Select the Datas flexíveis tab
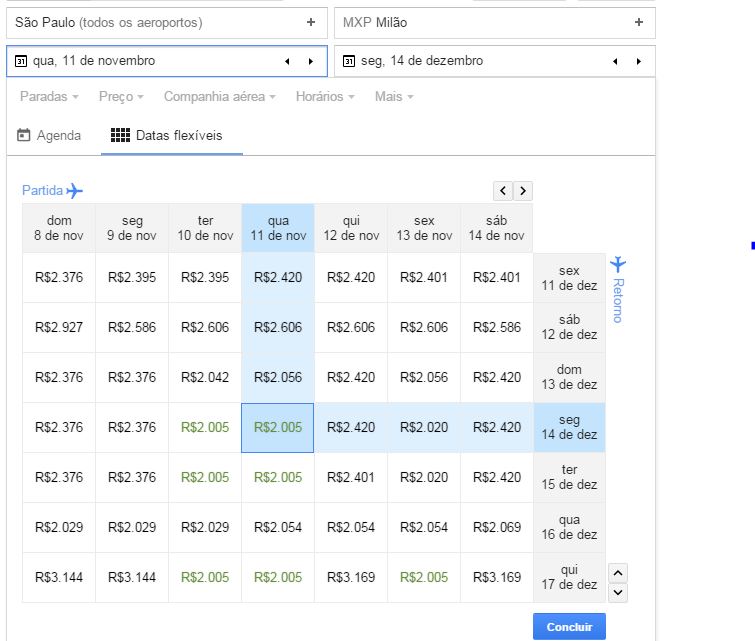 (167, 135)
